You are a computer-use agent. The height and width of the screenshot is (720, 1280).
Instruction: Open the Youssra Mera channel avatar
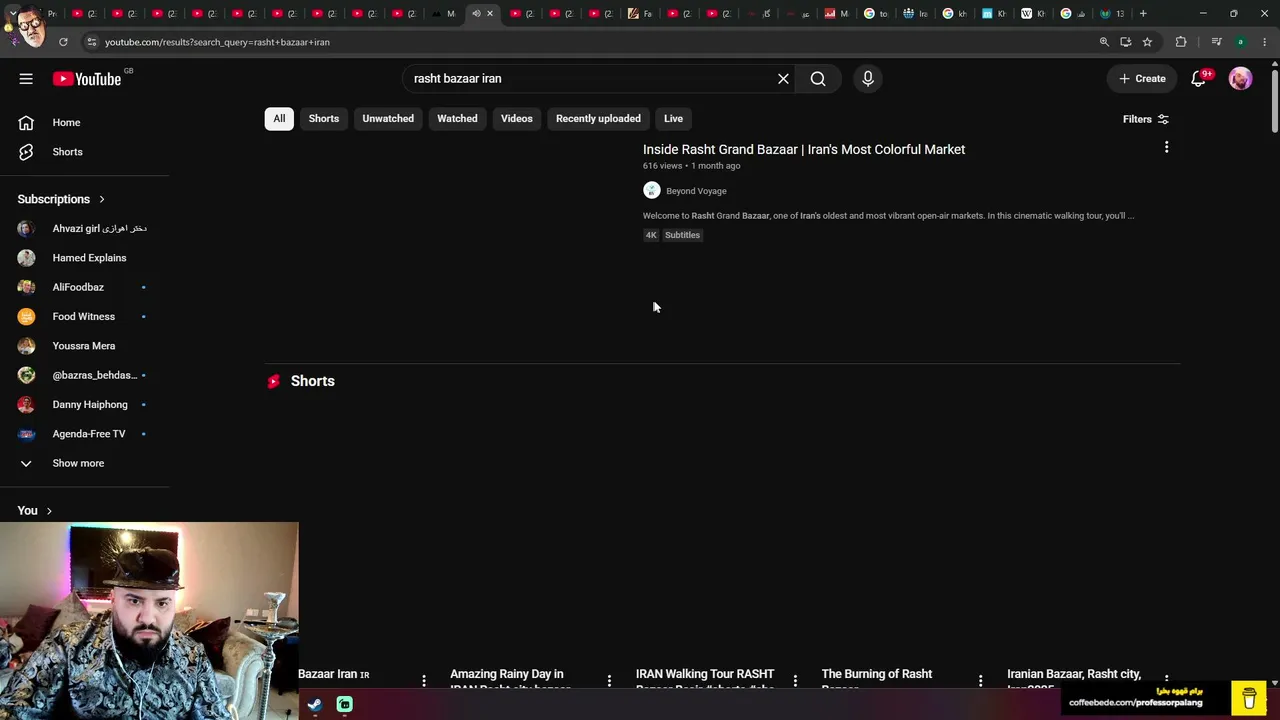coord(26,346)
